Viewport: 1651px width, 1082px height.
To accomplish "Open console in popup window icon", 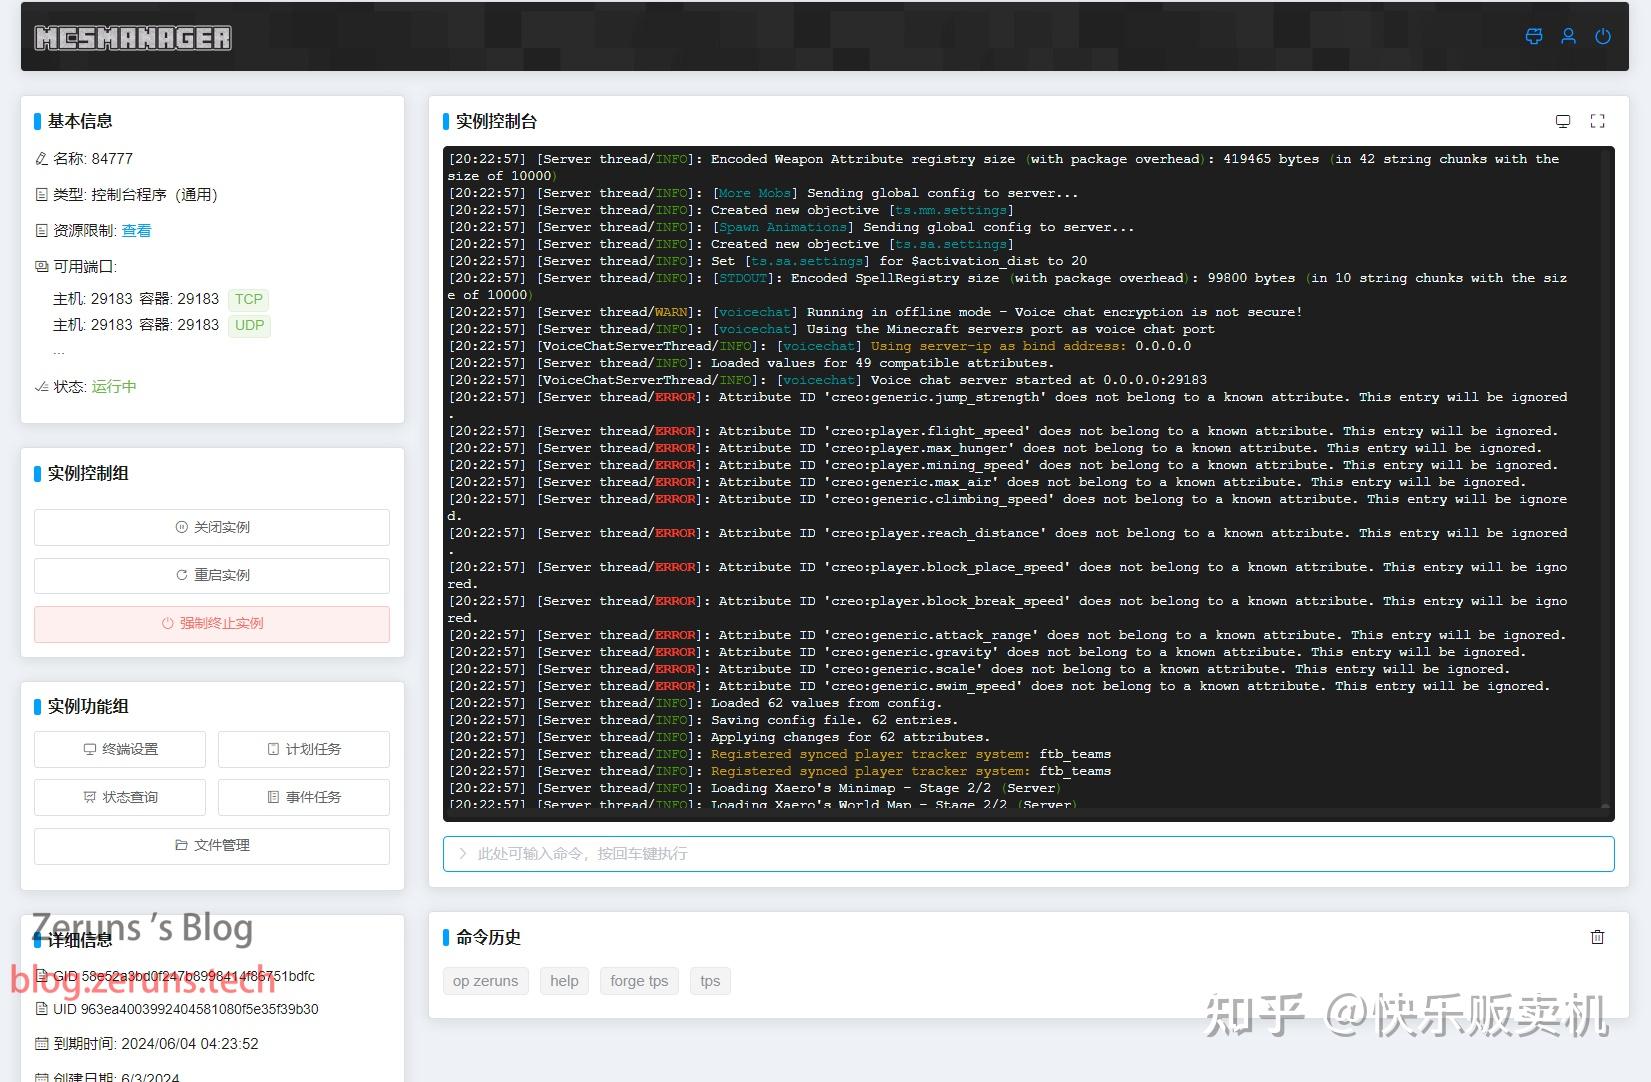I will [1563, 121].
